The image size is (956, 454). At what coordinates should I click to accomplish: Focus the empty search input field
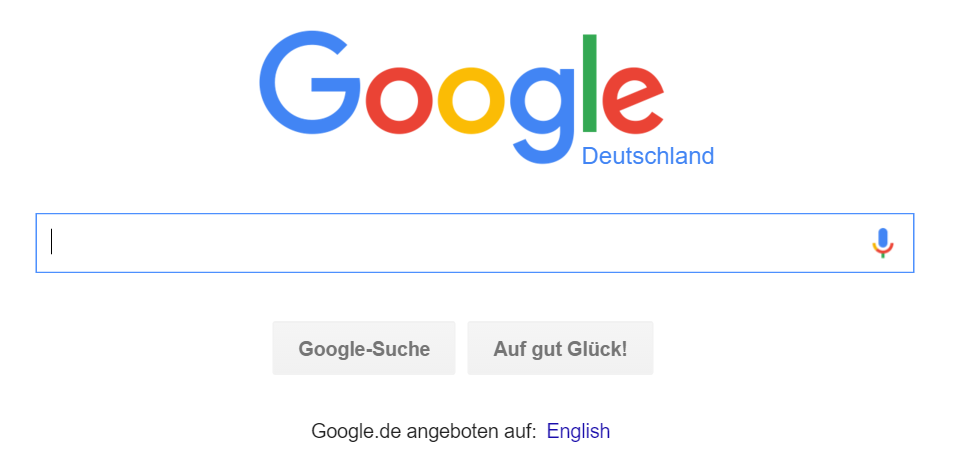tap(474, 243)
